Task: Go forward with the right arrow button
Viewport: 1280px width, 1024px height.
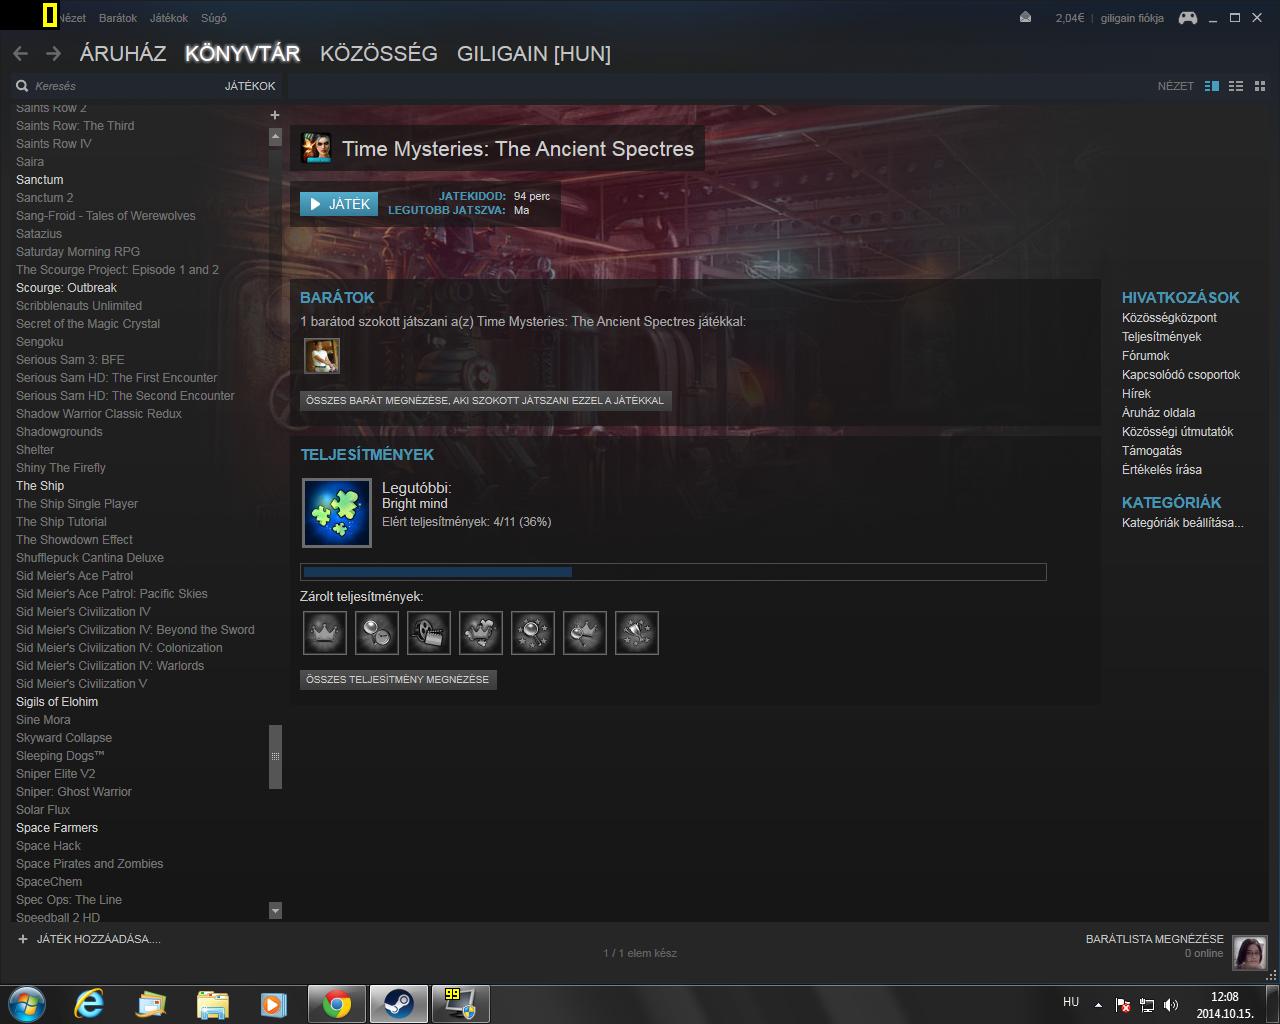Action: coord(53,54)
